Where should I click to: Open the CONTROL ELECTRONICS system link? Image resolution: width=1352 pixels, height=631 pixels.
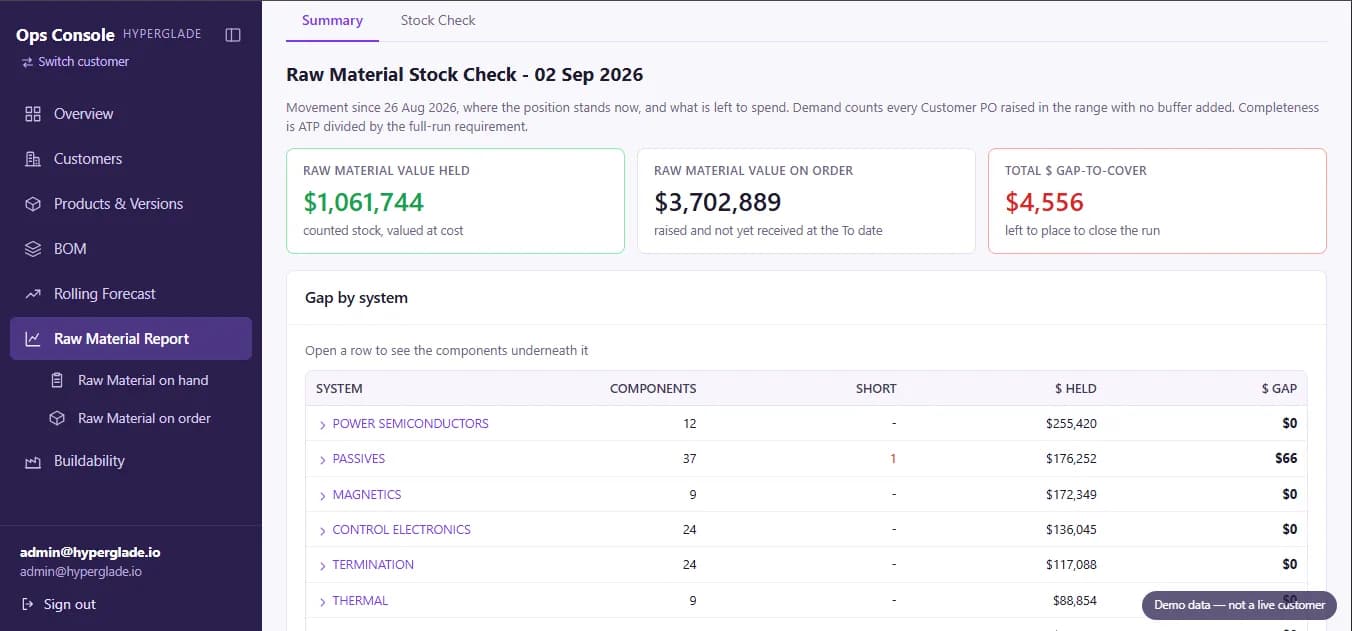401,530
